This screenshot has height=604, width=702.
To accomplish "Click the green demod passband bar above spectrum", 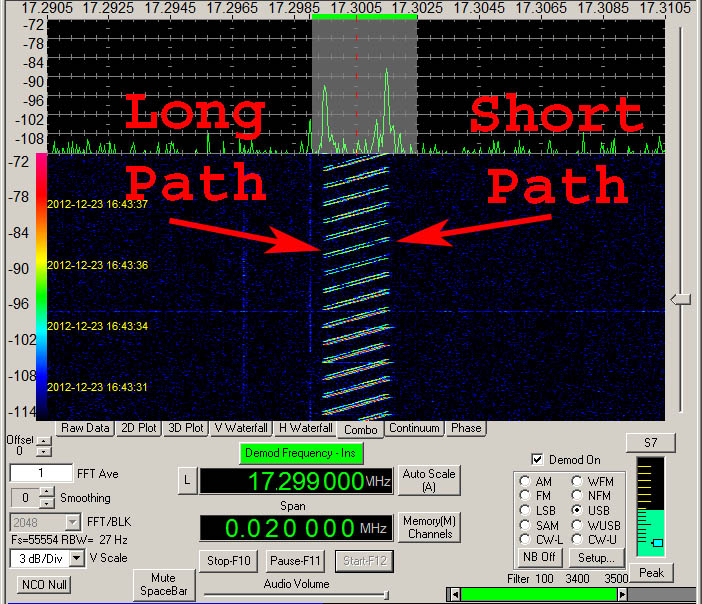I will coord(364,17).
